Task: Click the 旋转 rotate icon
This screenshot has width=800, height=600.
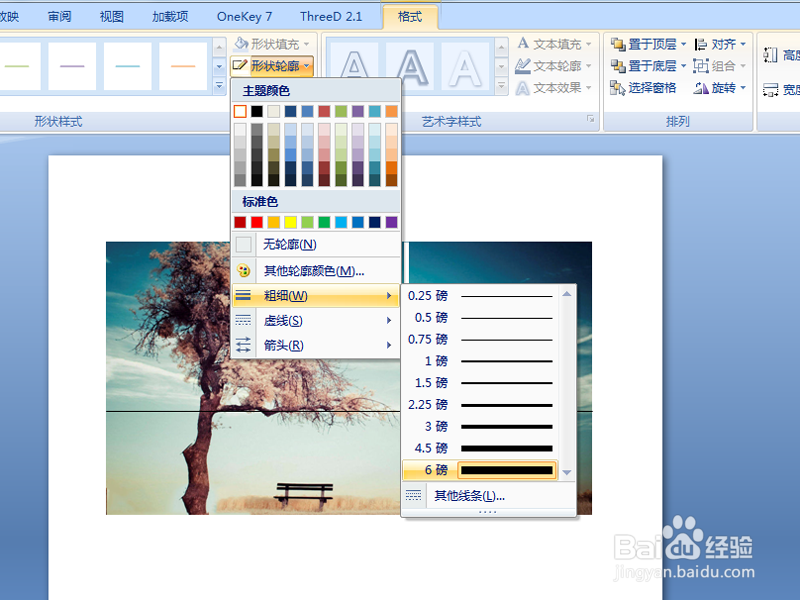Action: (701, 88)
